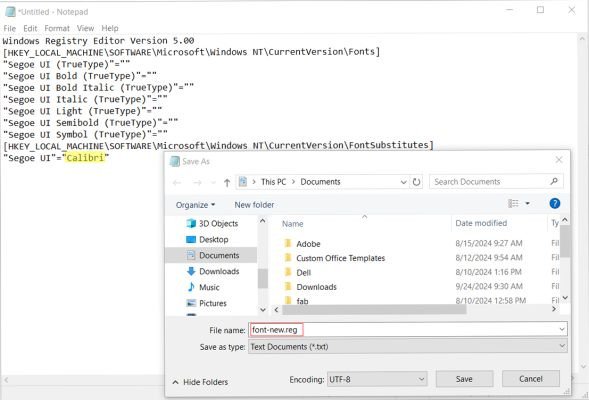Screen dimensions: 589x400
Task: Click the Back arrow in Save As dialog
Action: coord(177,183)
